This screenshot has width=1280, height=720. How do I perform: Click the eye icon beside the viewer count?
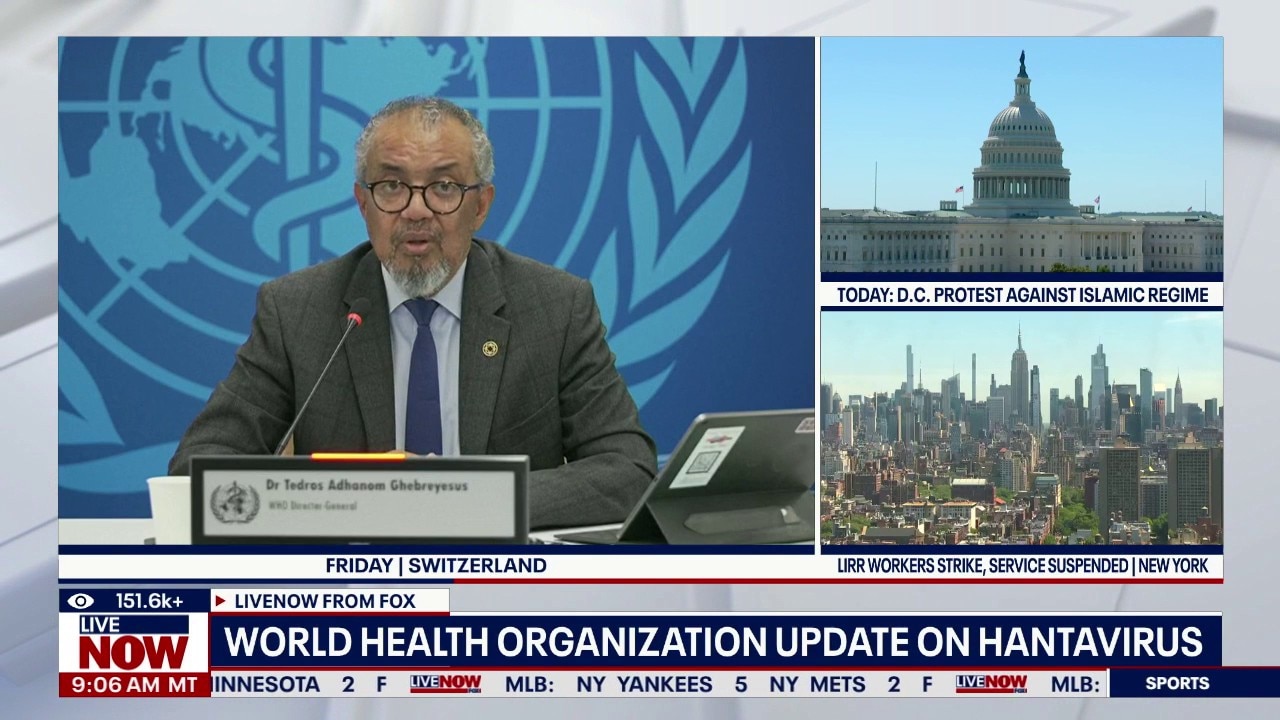[81, 601]
